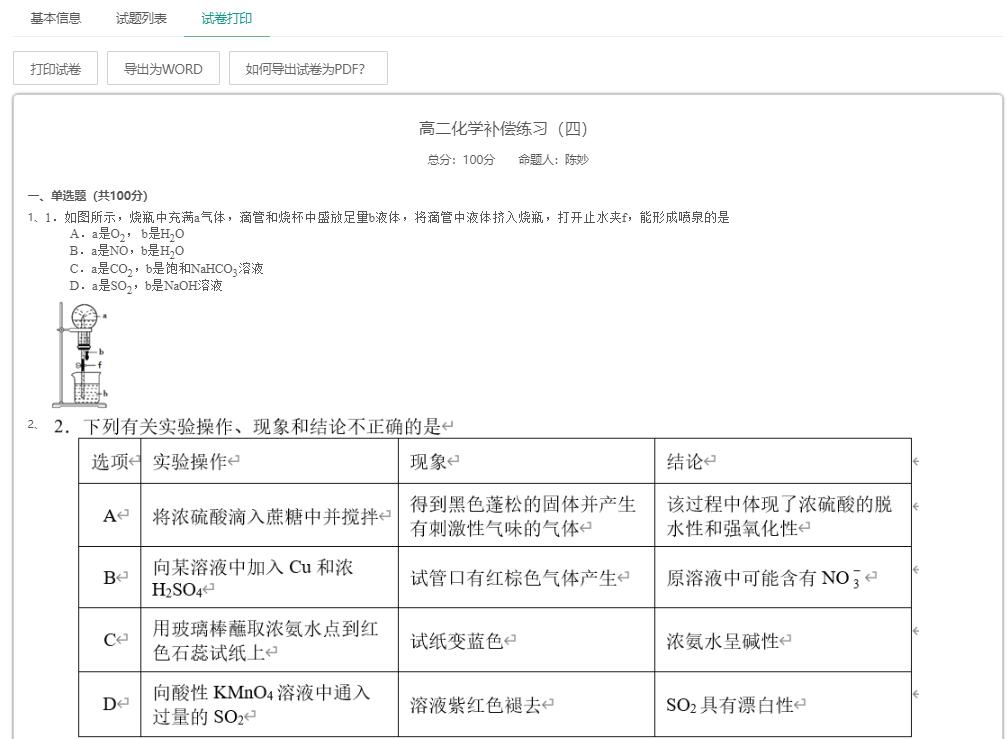Export the paper with 导出为WORD
1007x739 pixels.
(x=163, y=69)
